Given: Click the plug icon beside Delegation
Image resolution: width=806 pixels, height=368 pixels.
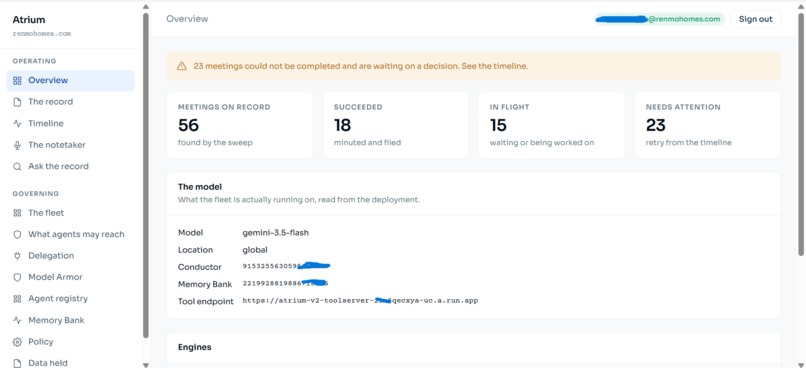Looking at the screenshot, I should [17, 256].
